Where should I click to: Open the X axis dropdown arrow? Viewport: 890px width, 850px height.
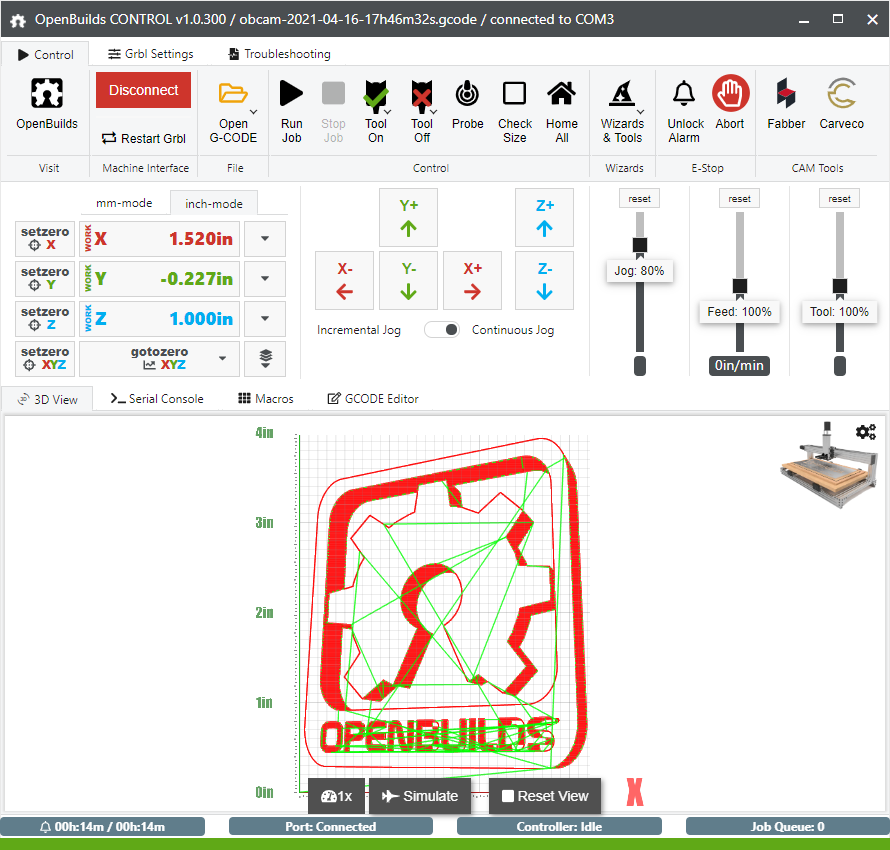click(x=264, y=239)
